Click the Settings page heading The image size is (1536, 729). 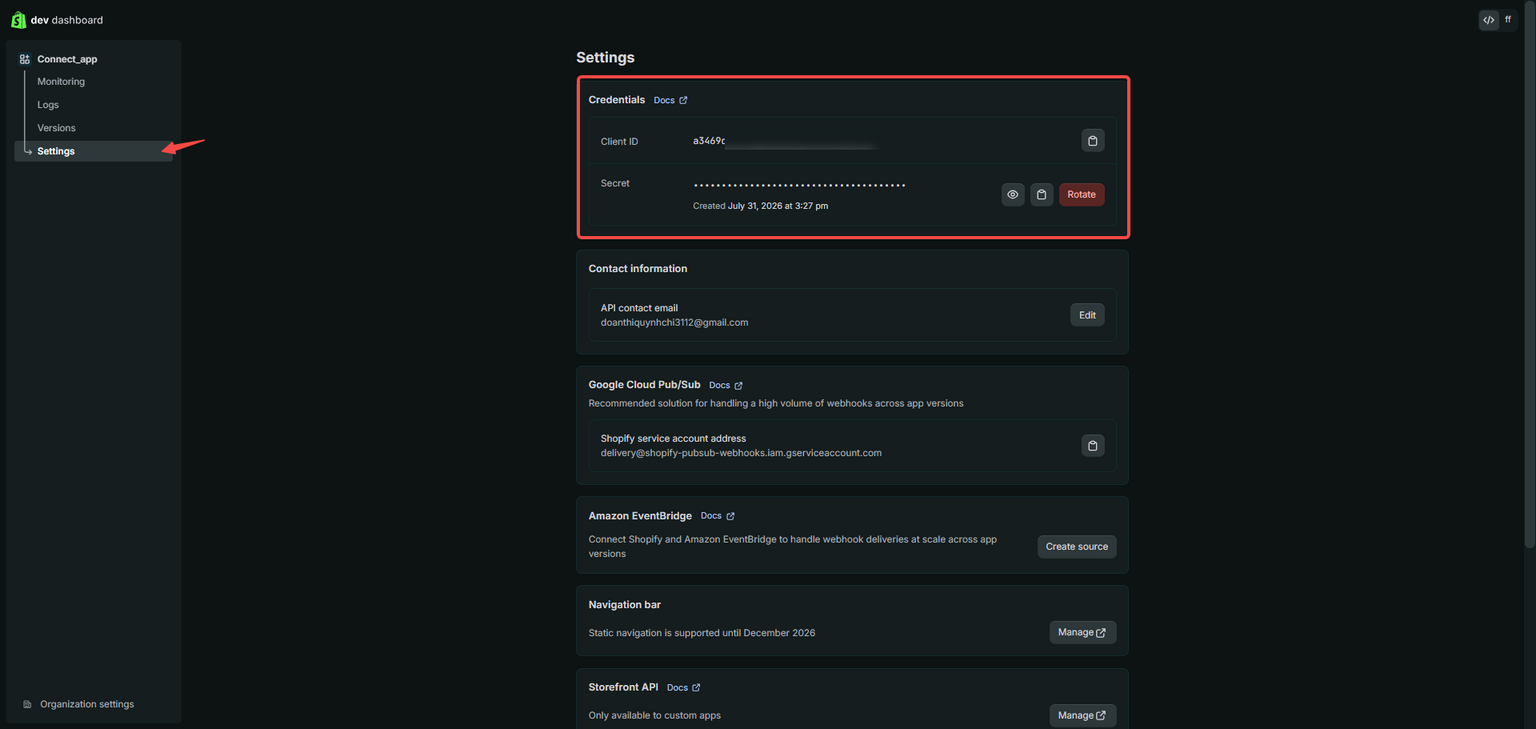pyautogui.click(x=605, y=58)
